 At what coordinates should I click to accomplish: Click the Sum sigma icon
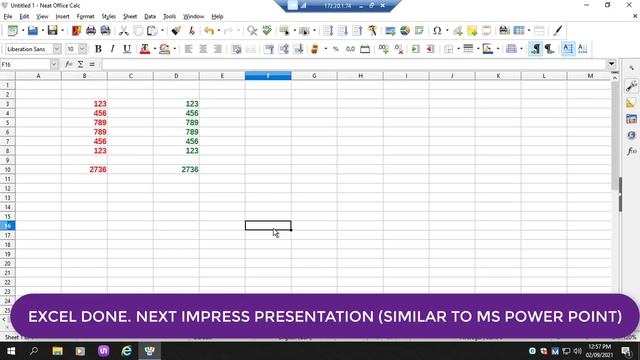[80, 64]
